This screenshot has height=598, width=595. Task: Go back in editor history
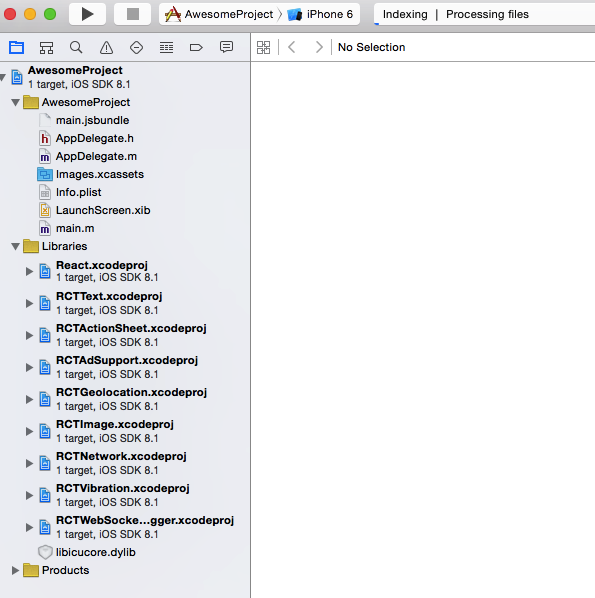(292, 47)
